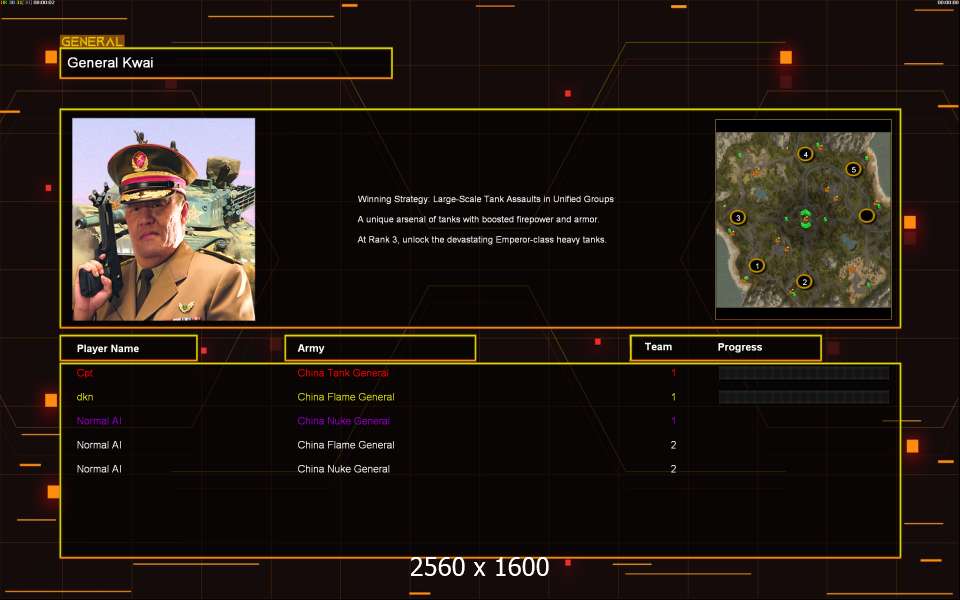Click start position 4 on the minimap

[x=805, y=154]
